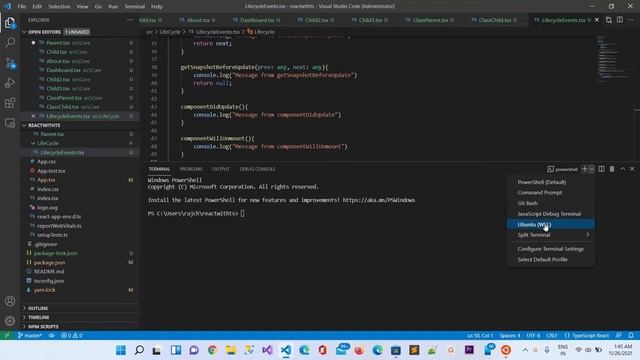The height and width of the screenshot is (360, 640).
Task: Split the editor to the right
Action: 620,20
